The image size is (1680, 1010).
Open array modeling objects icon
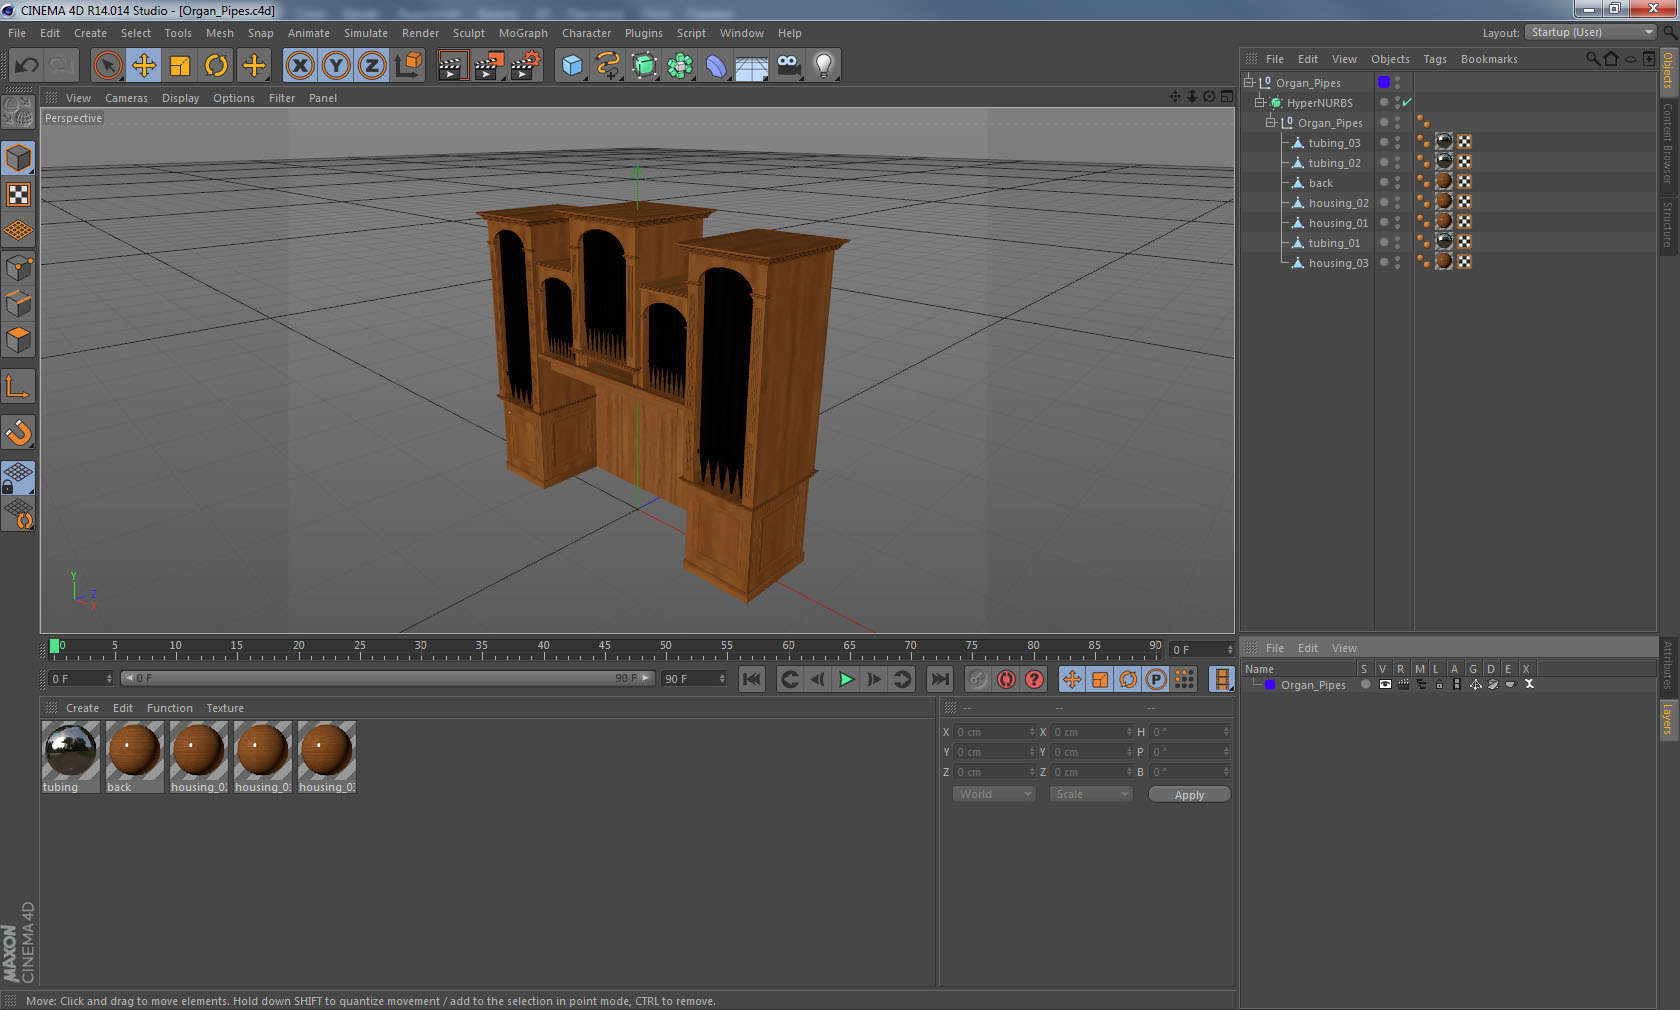point(680,66)
